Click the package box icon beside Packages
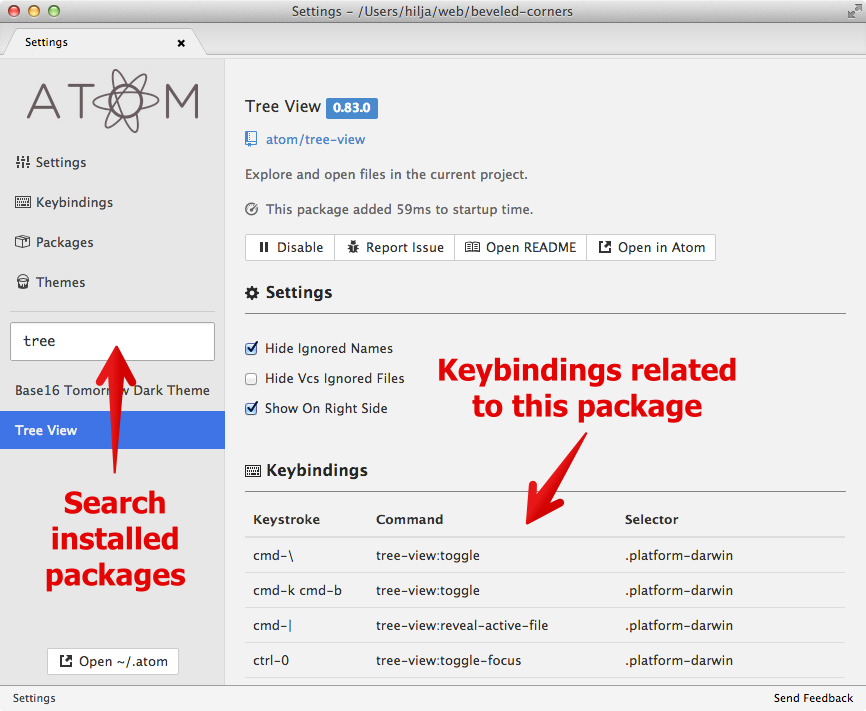The height and width of the screenshot is (711, 866). [23, 242]
